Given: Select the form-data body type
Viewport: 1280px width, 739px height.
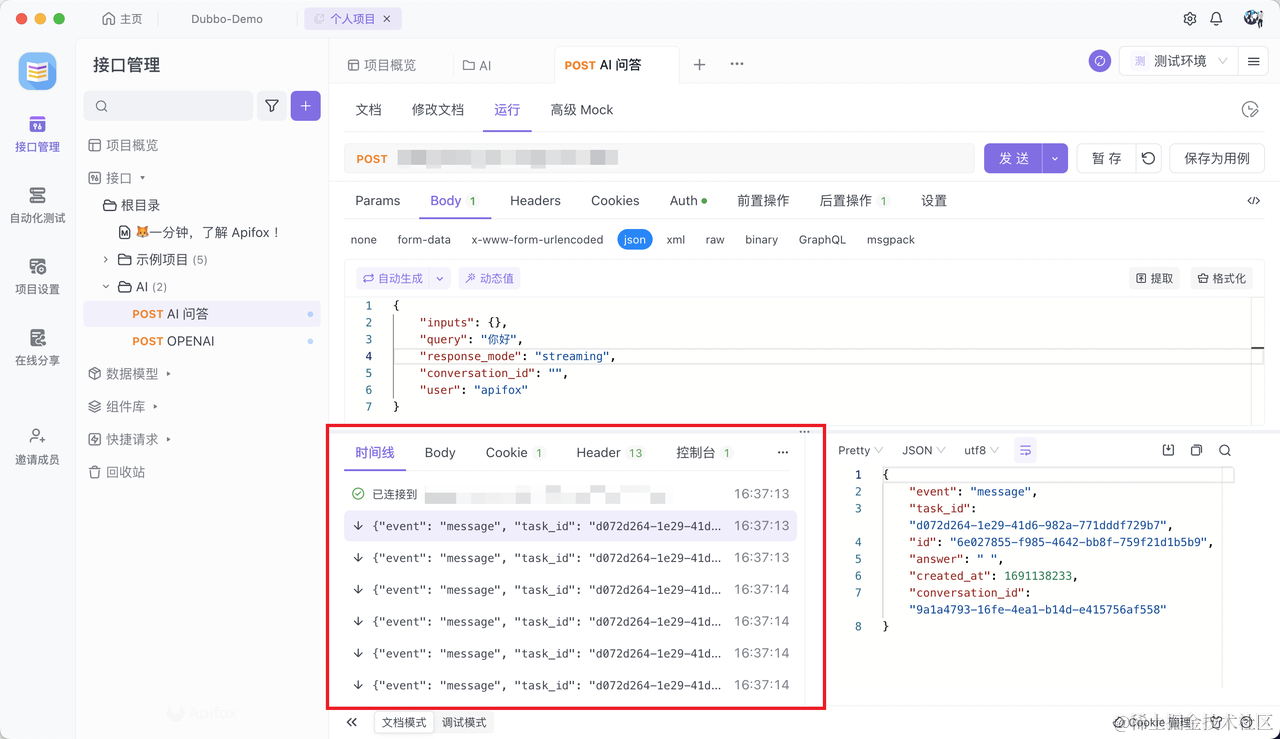Looking at the screenshot, I should tap(424, 240).
